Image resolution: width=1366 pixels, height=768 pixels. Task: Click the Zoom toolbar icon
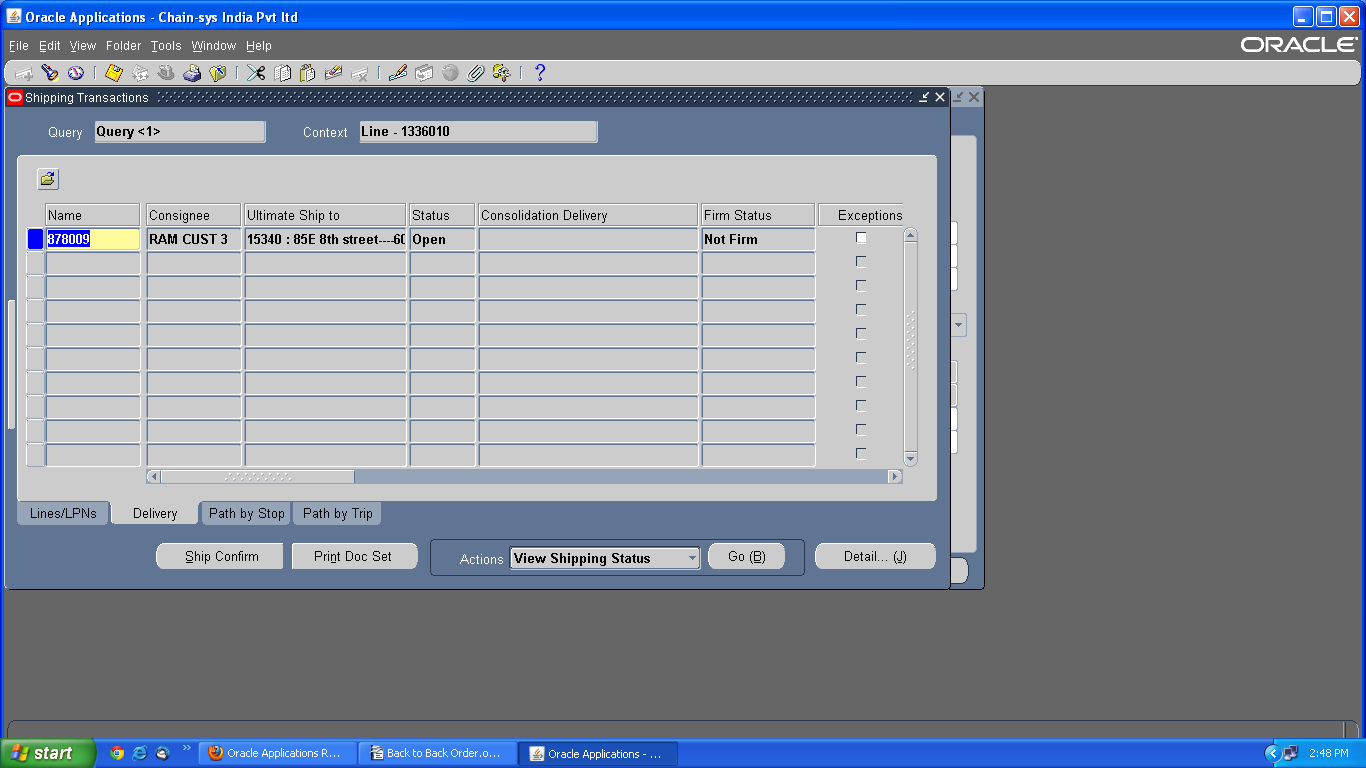(x=424, y=73)
